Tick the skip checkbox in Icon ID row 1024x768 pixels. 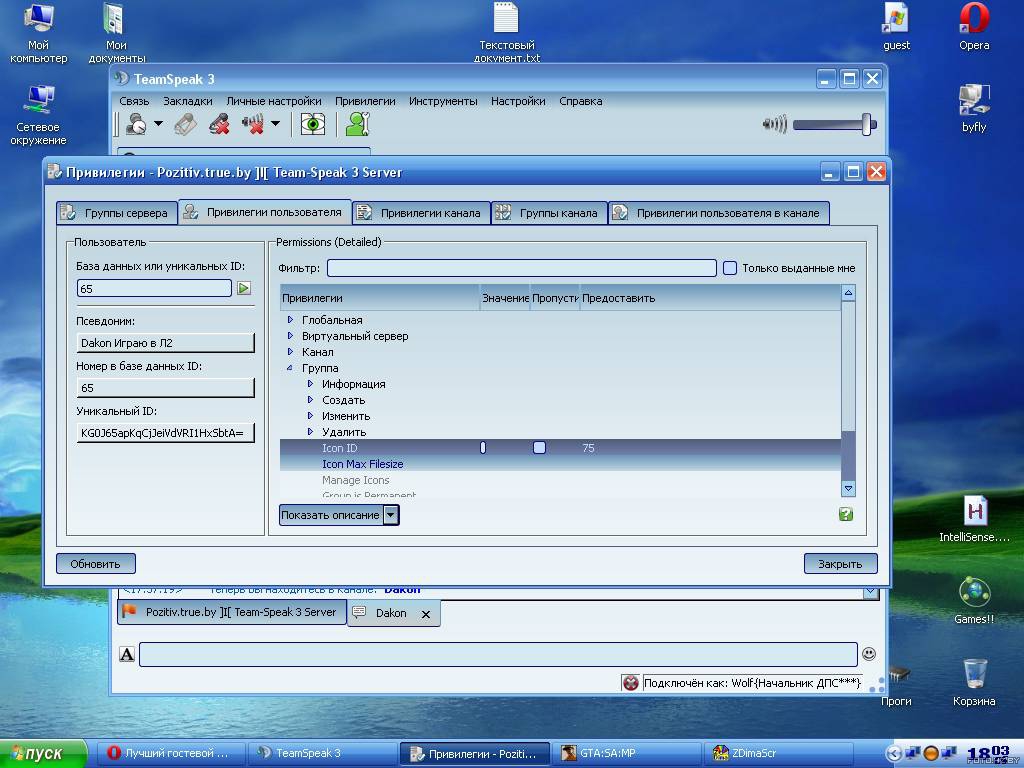coord(539,447)
